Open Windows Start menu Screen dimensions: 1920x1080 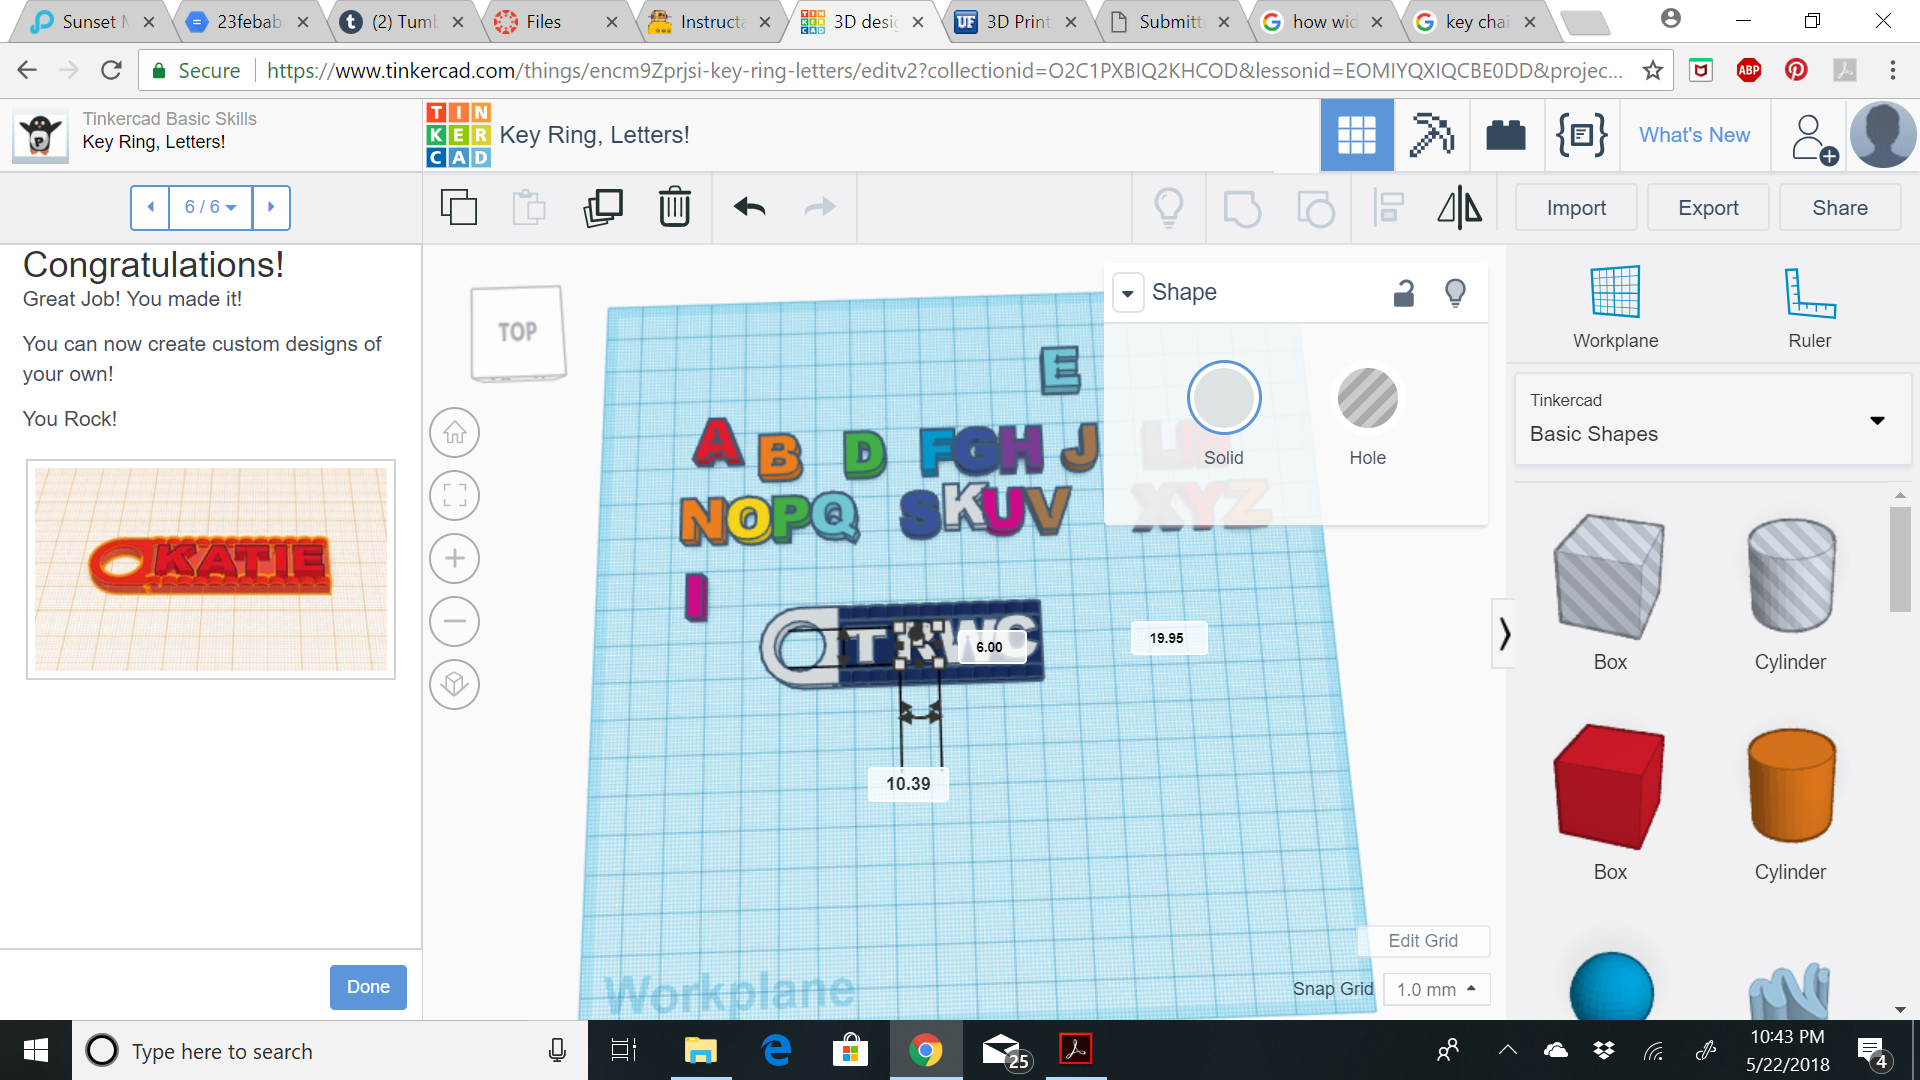pyautogui.click(x=36, y=1050)
